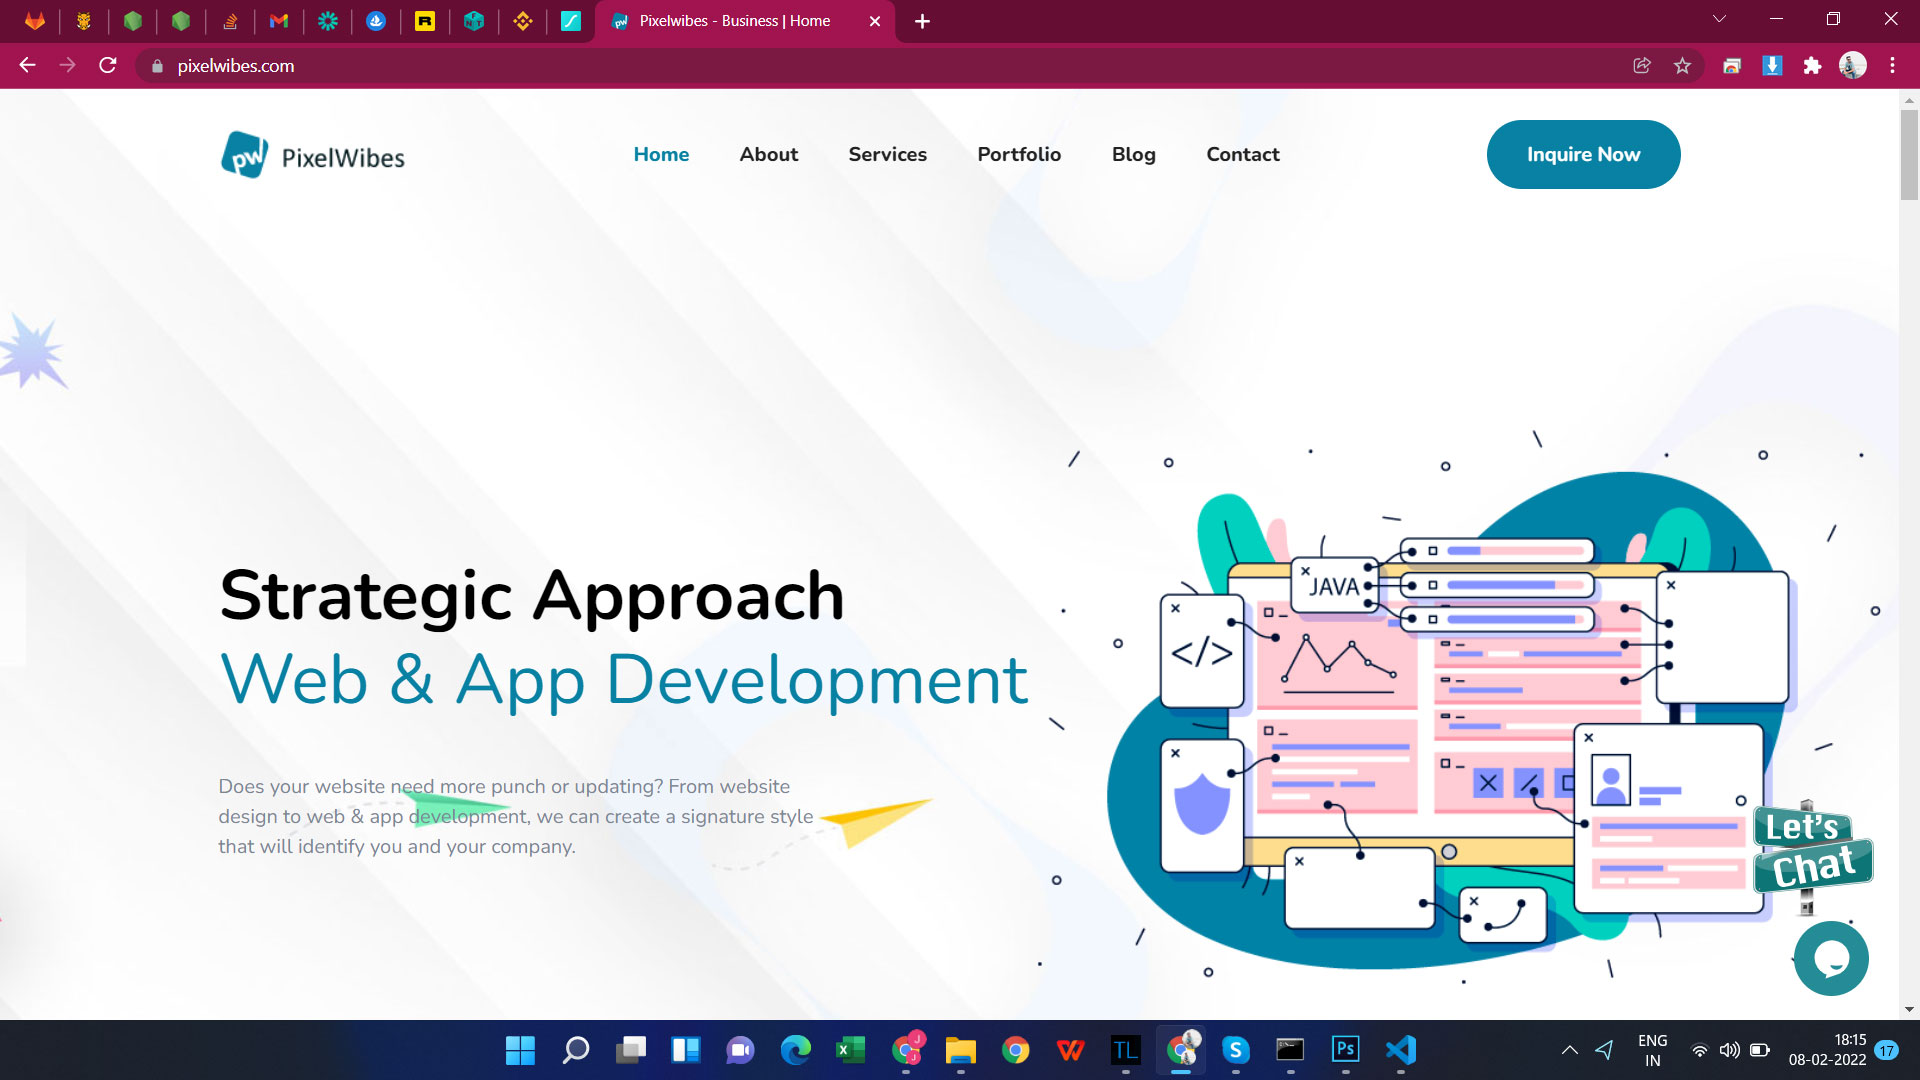Open the browser extensions puzzle icon

click(1812, 66)
